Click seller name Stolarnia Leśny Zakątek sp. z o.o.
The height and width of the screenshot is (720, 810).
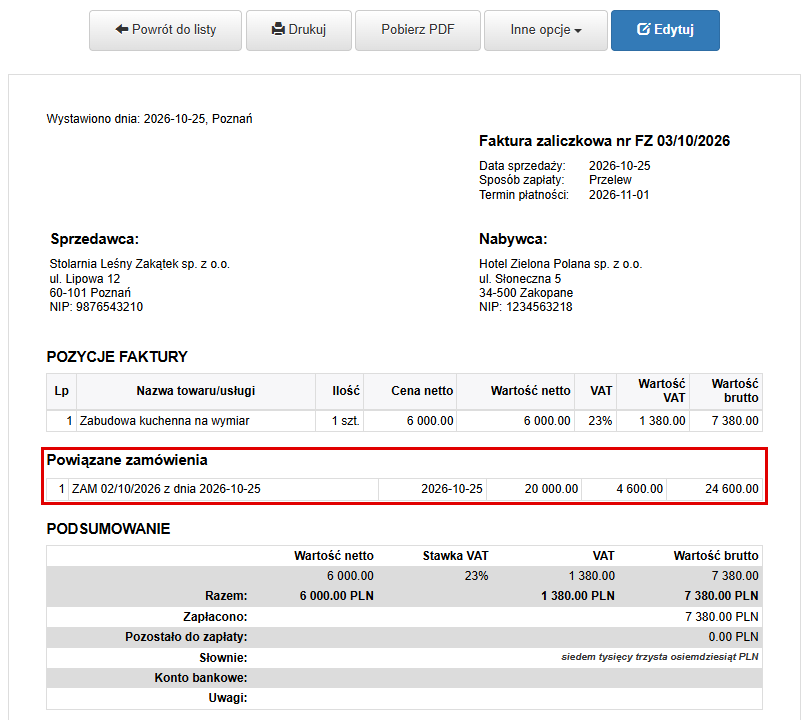point(139,264)
